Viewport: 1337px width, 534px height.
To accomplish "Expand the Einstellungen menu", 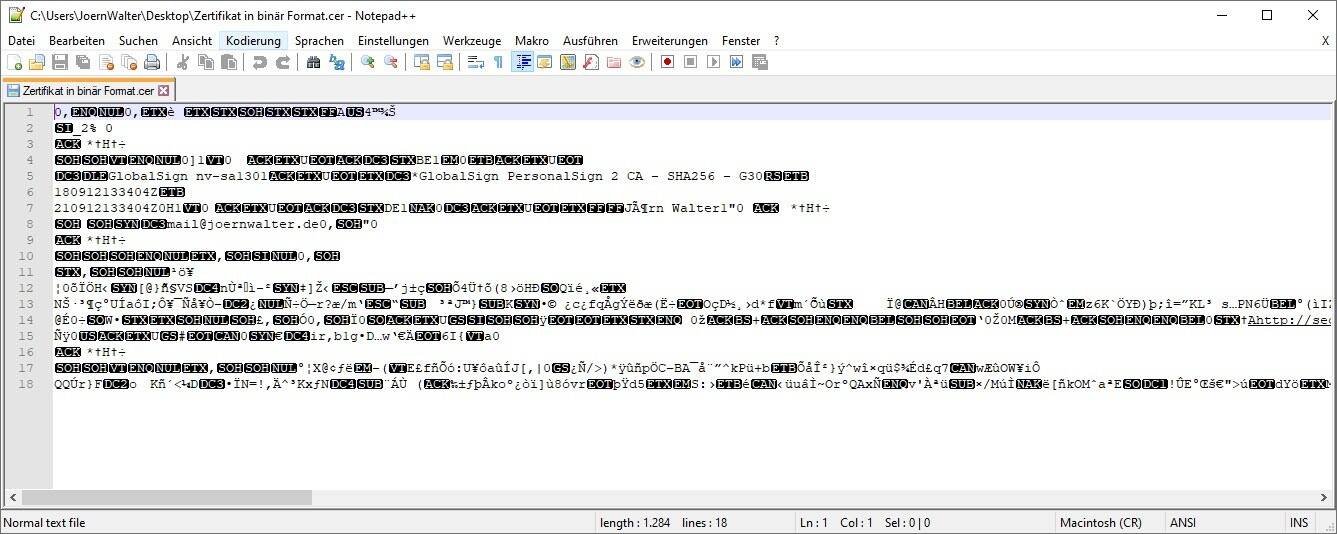I will tap(393, 41).
